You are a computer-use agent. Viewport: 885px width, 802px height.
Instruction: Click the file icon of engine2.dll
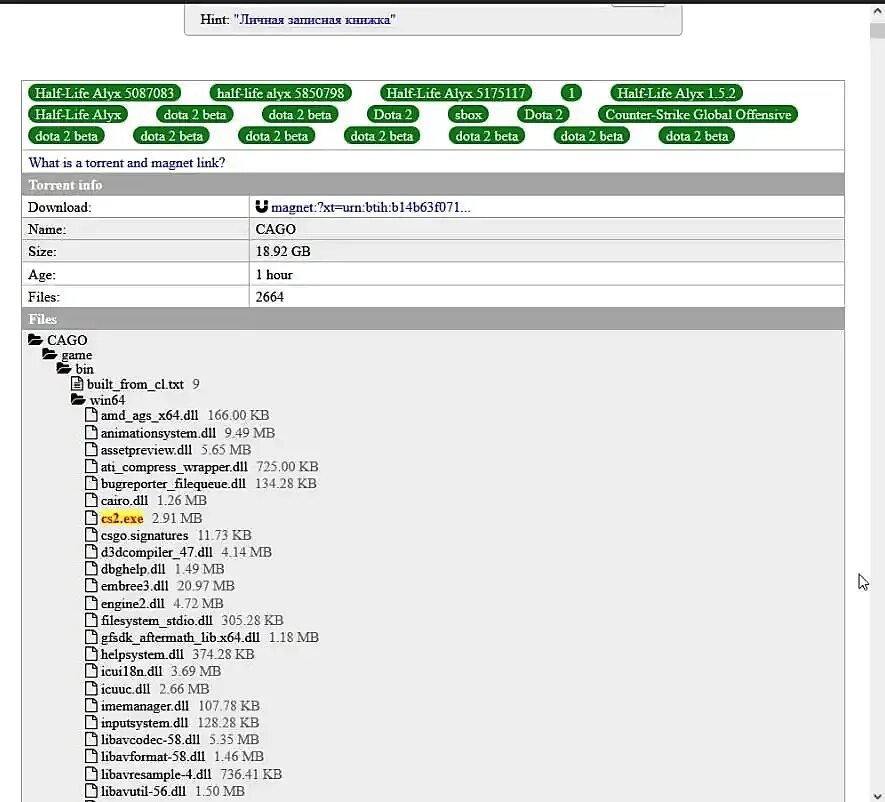[x=91, y=603]
